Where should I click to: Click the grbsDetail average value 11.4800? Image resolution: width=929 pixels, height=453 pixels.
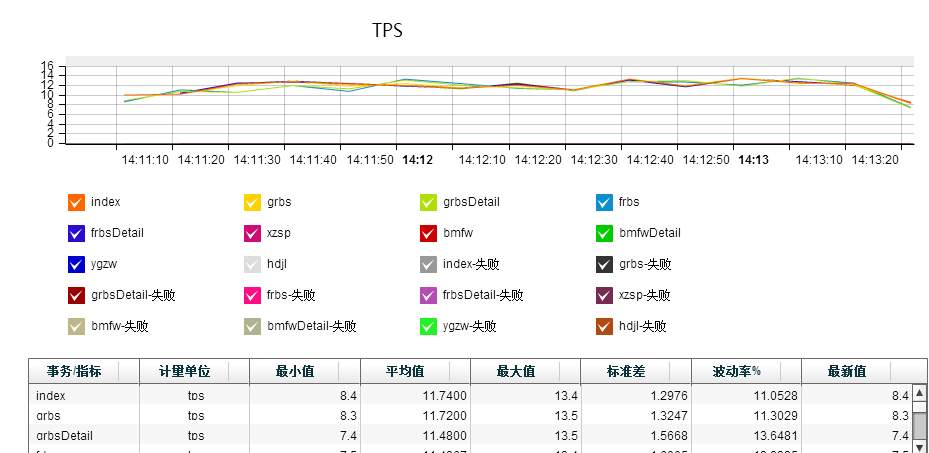[446, 436]
